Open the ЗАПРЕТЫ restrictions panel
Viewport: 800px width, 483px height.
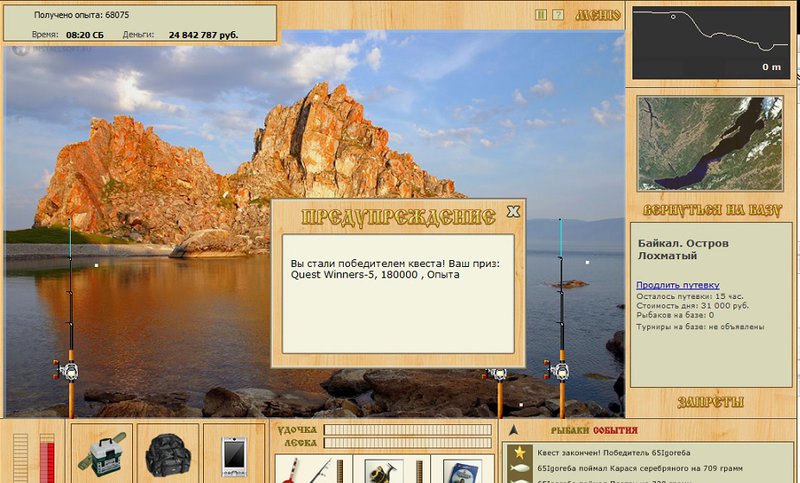pyautogui.click(x=710, y=402)
